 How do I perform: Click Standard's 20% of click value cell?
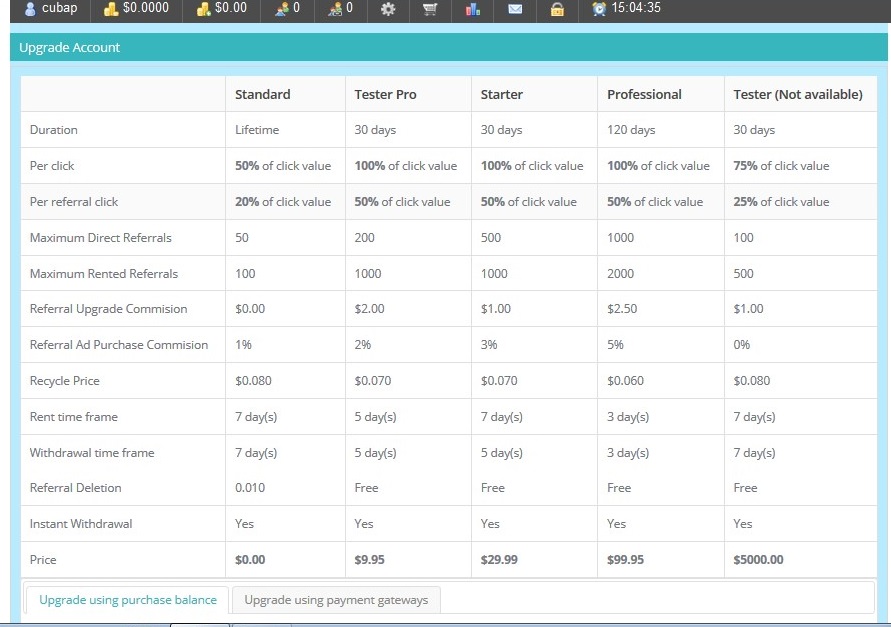[x=283, y=202]
